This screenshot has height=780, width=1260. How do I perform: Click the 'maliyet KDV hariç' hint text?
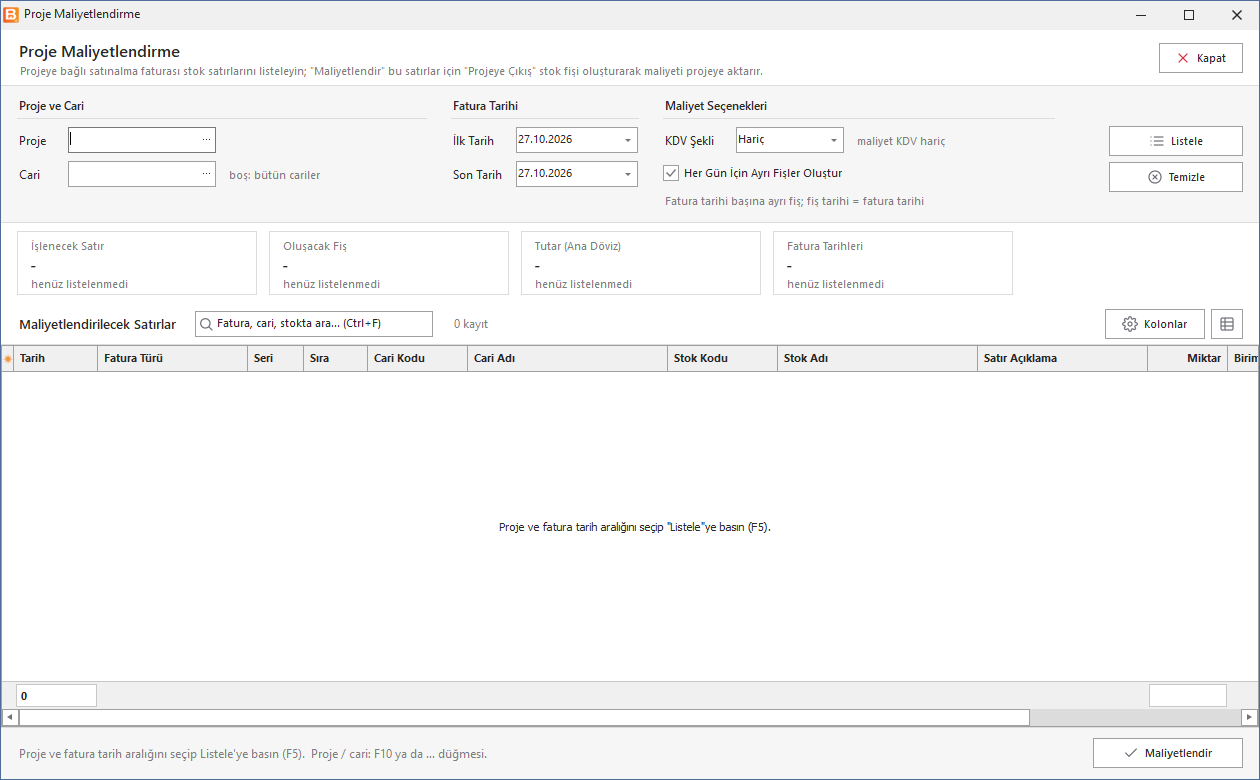(901, 141)
